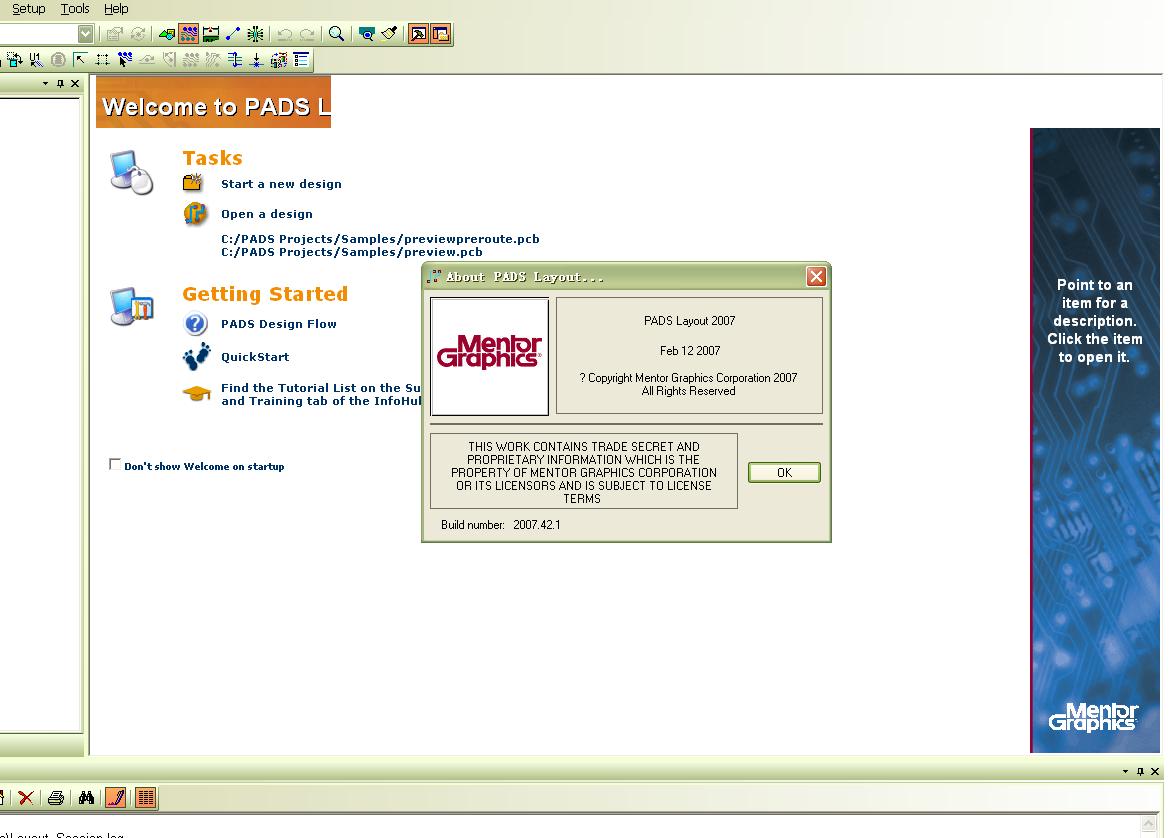Toggle Output window auto-hide pin
The image size is (1171, 838).
[1140, 772]
